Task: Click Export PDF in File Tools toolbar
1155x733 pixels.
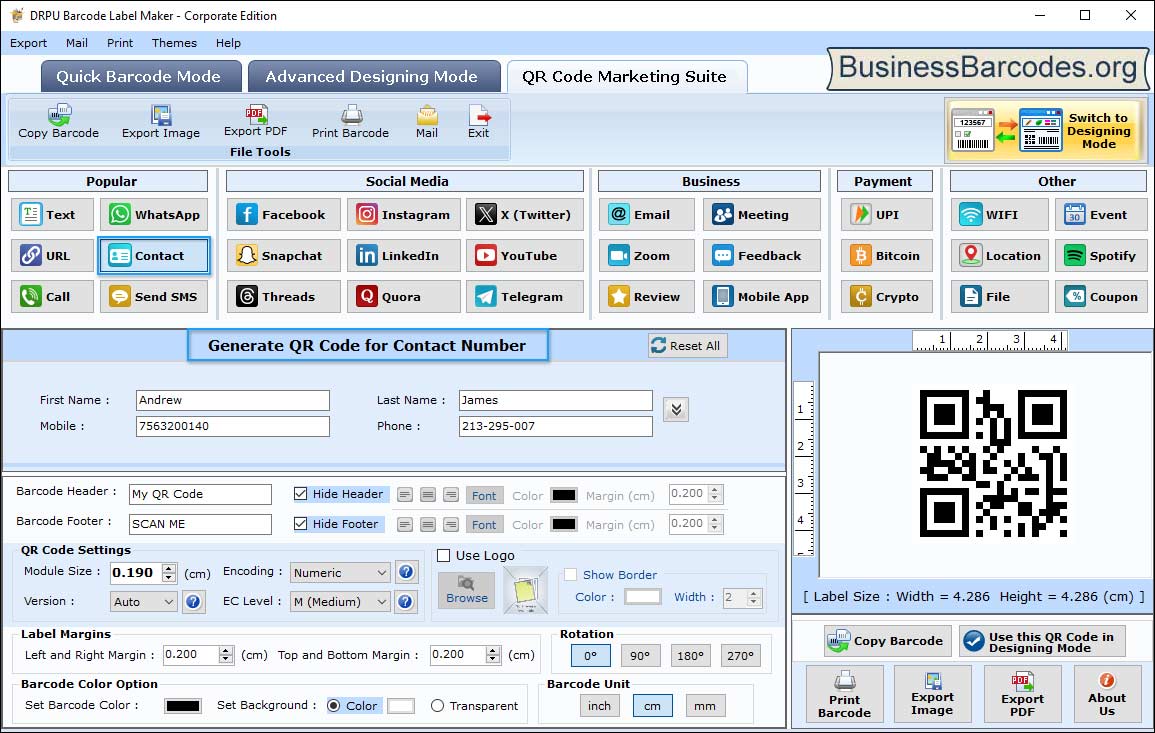Action: pyautogui.click(x=256, y=122)
